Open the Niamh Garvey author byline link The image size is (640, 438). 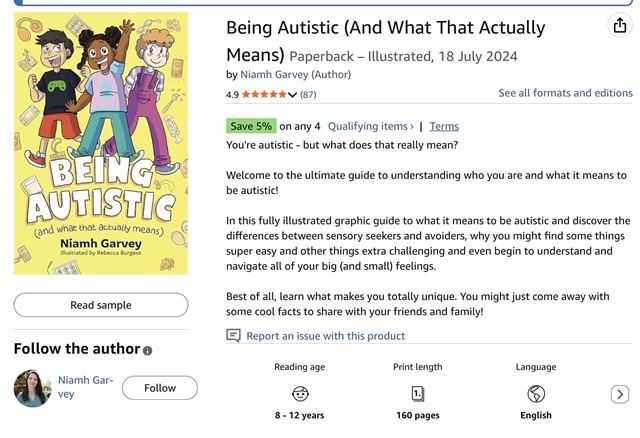click(x=275, y=74)
